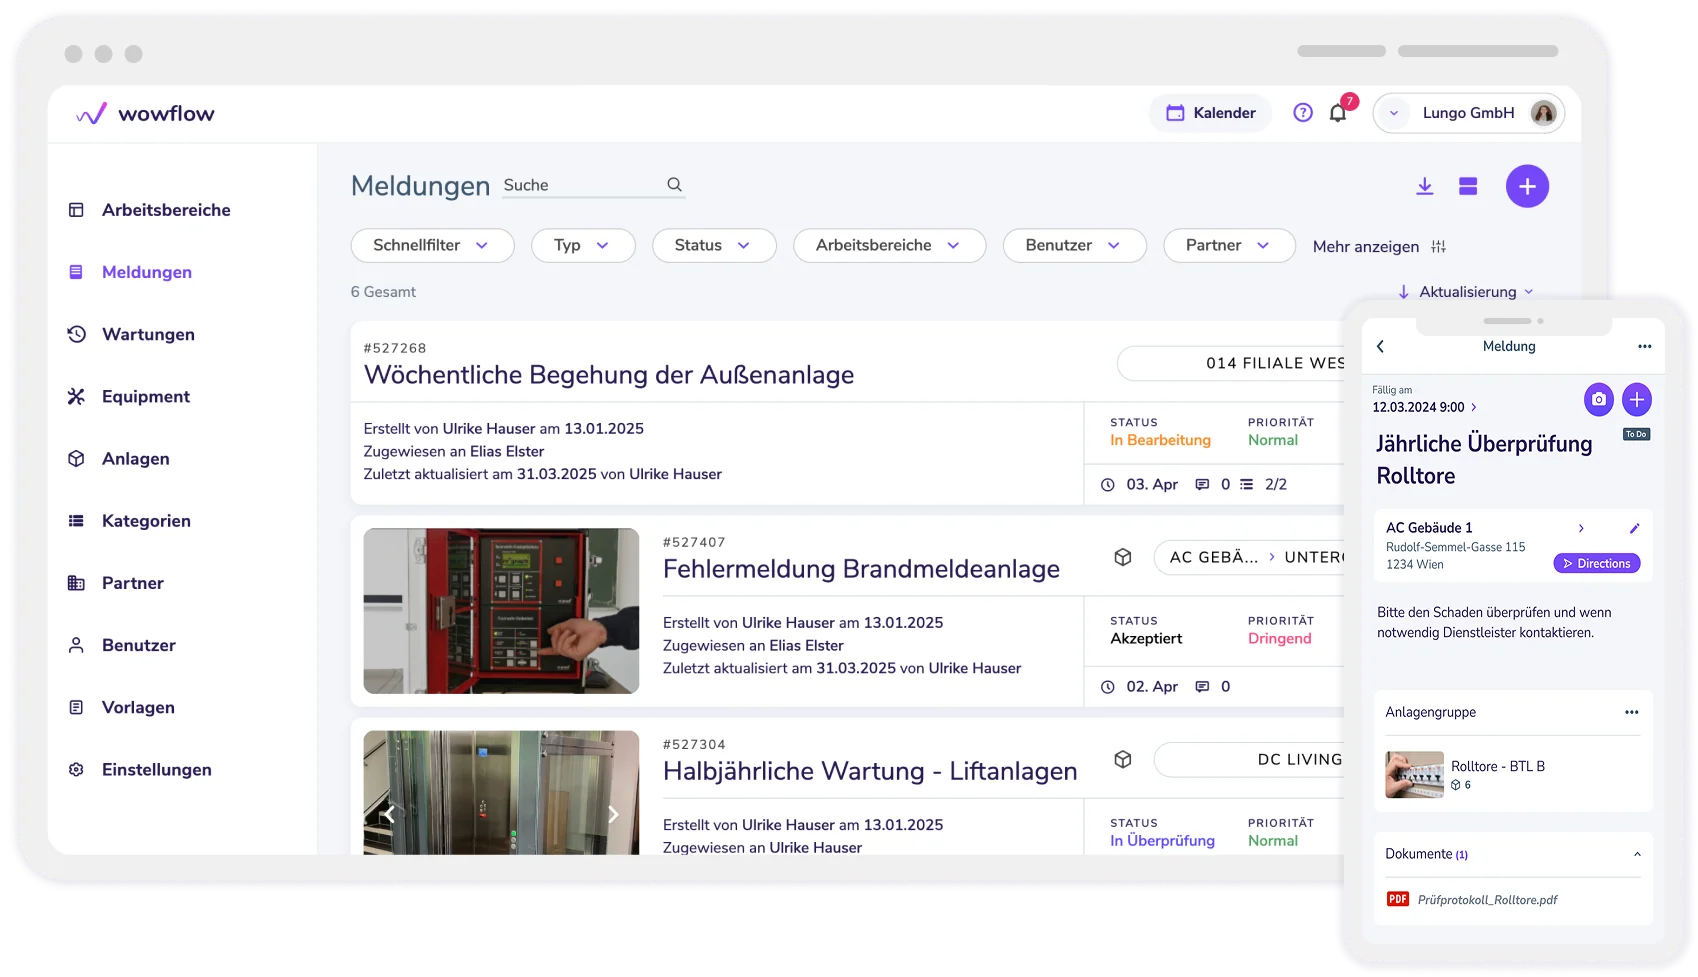The image size is (1698, 977).
Task: Go to Arbeitsbereiche in sidebar
Action: pyautogui.click(x=150, y=210)
